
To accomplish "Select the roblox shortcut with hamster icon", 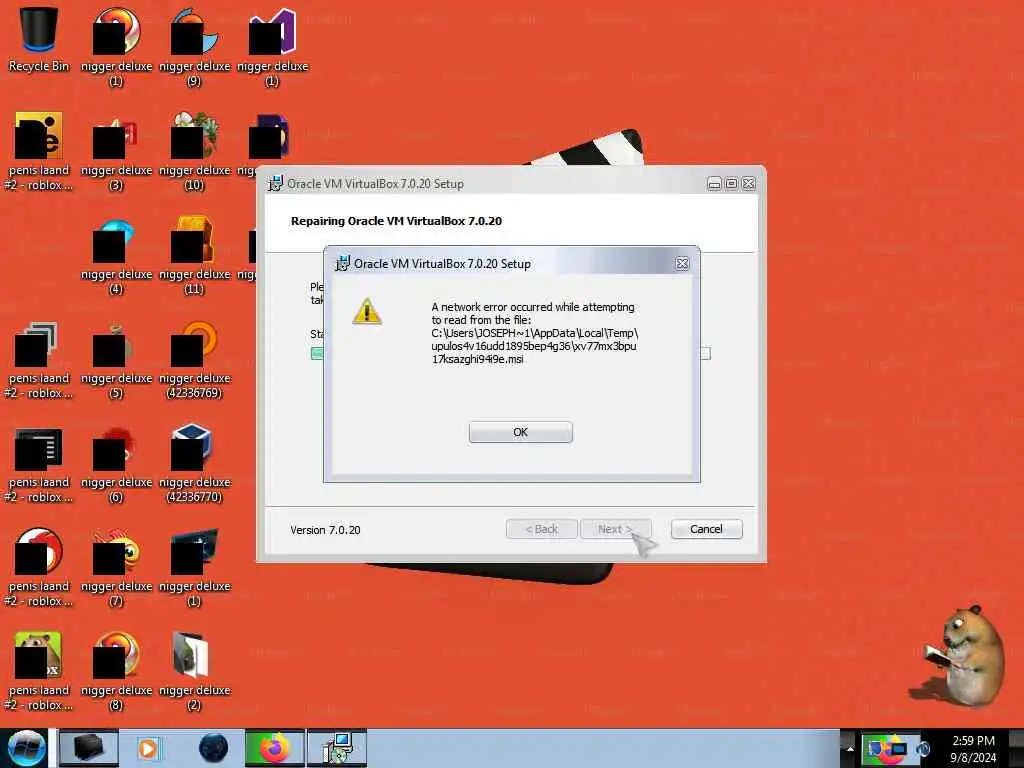I will pyautogui.click(x=39, y=672).
